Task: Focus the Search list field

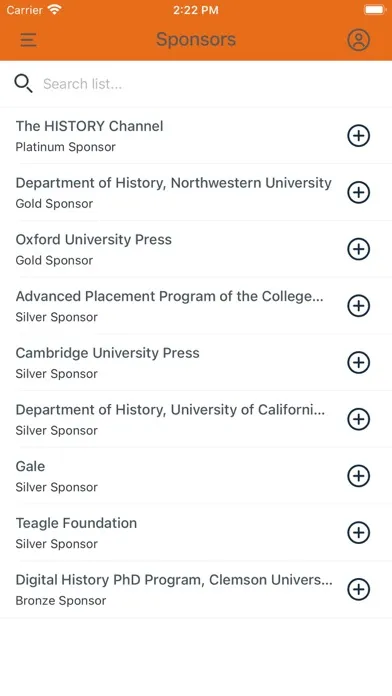Action: point(209,84)
